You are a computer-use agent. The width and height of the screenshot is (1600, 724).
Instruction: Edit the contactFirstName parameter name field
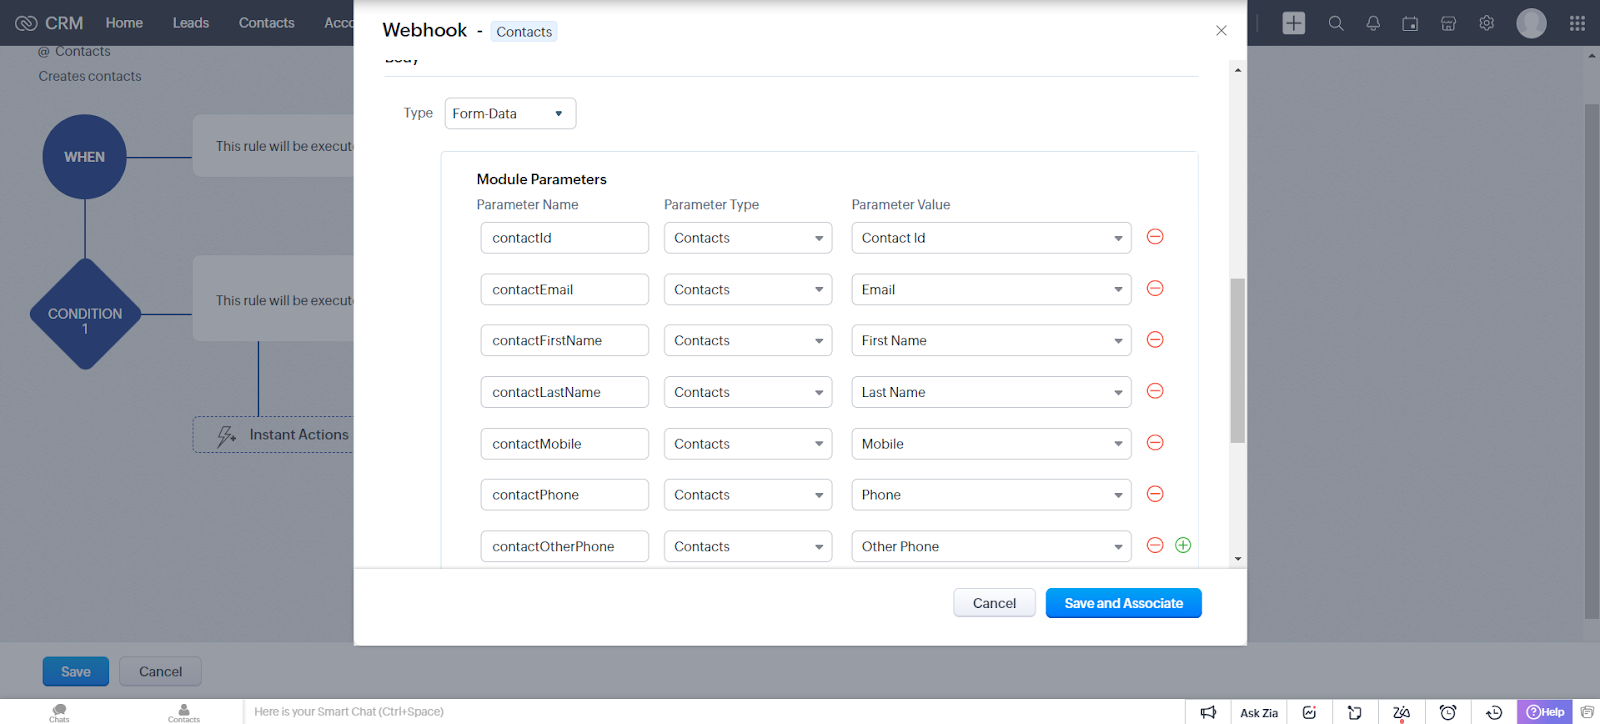565,340
